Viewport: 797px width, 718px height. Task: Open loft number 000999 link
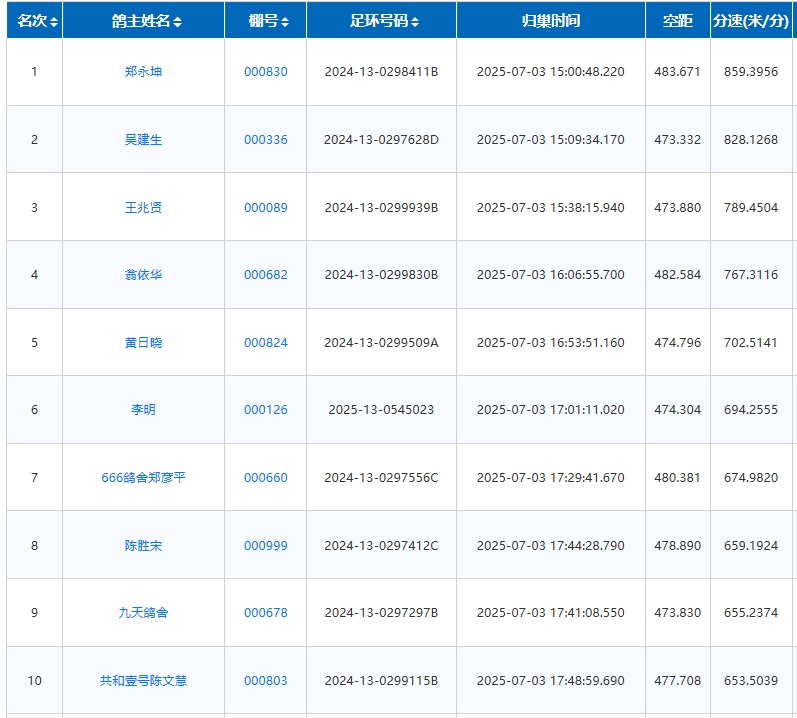pyautogui.click(x=265, y=546)
